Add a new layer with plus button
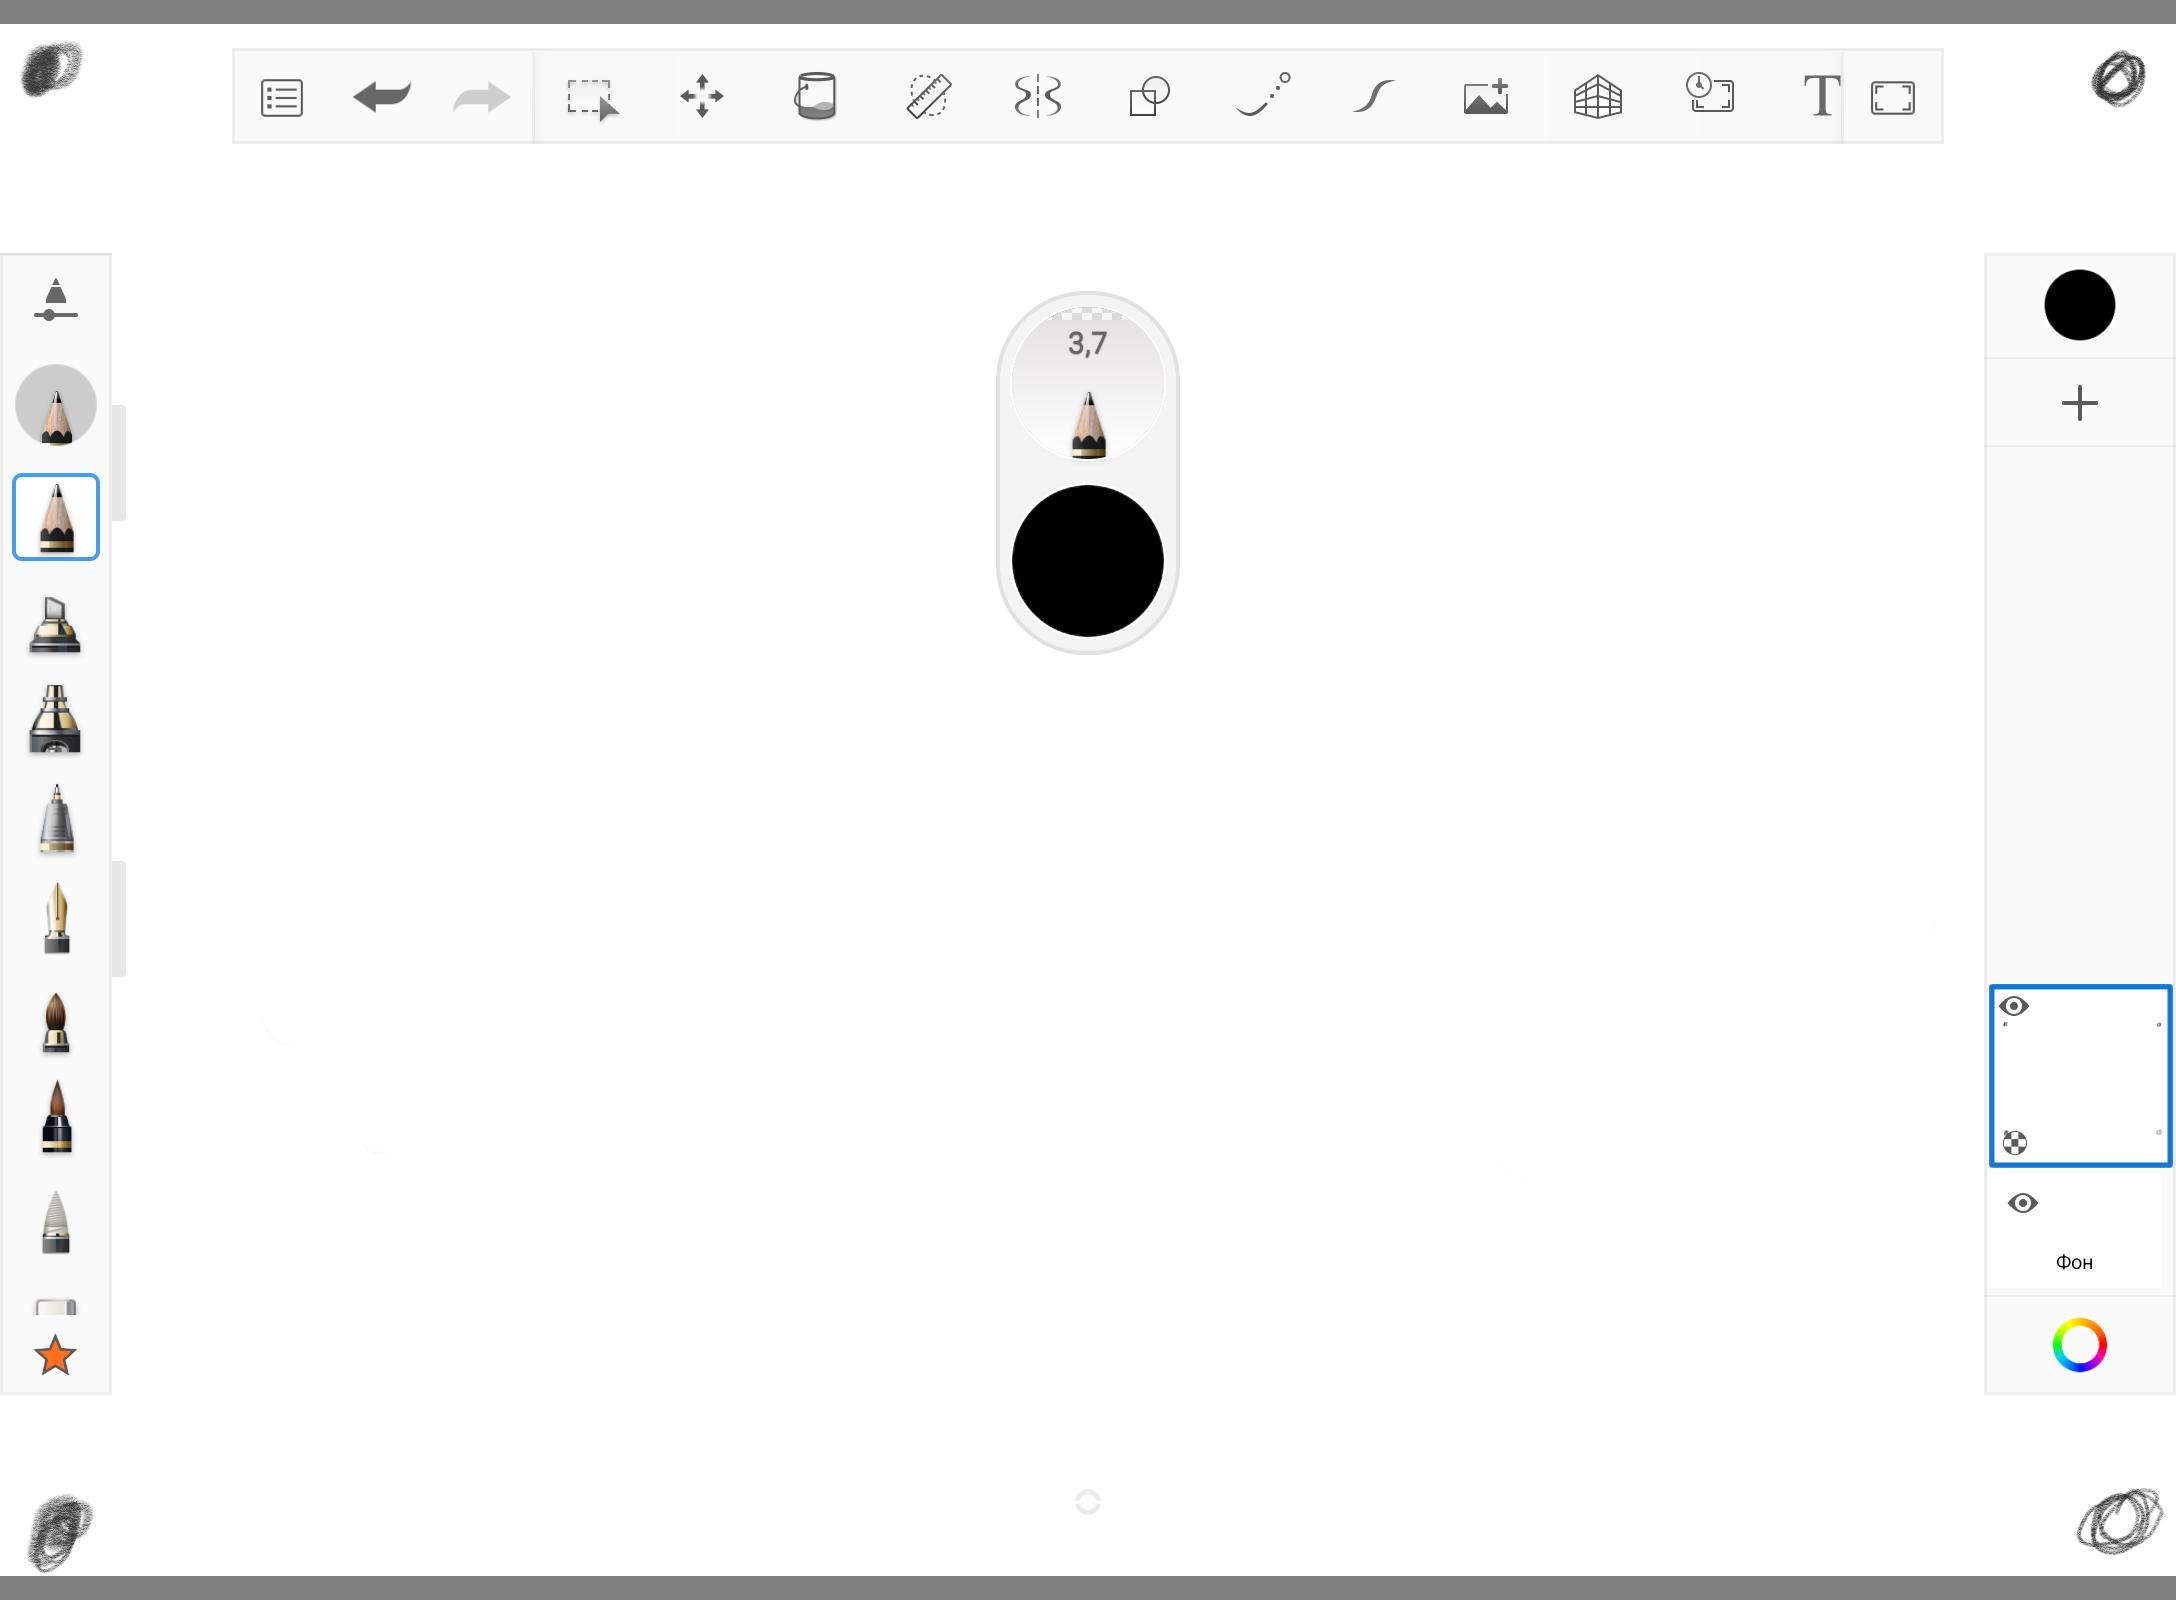The width and height of the screenshot is (2176, 1600). (x=2079, y=403)
